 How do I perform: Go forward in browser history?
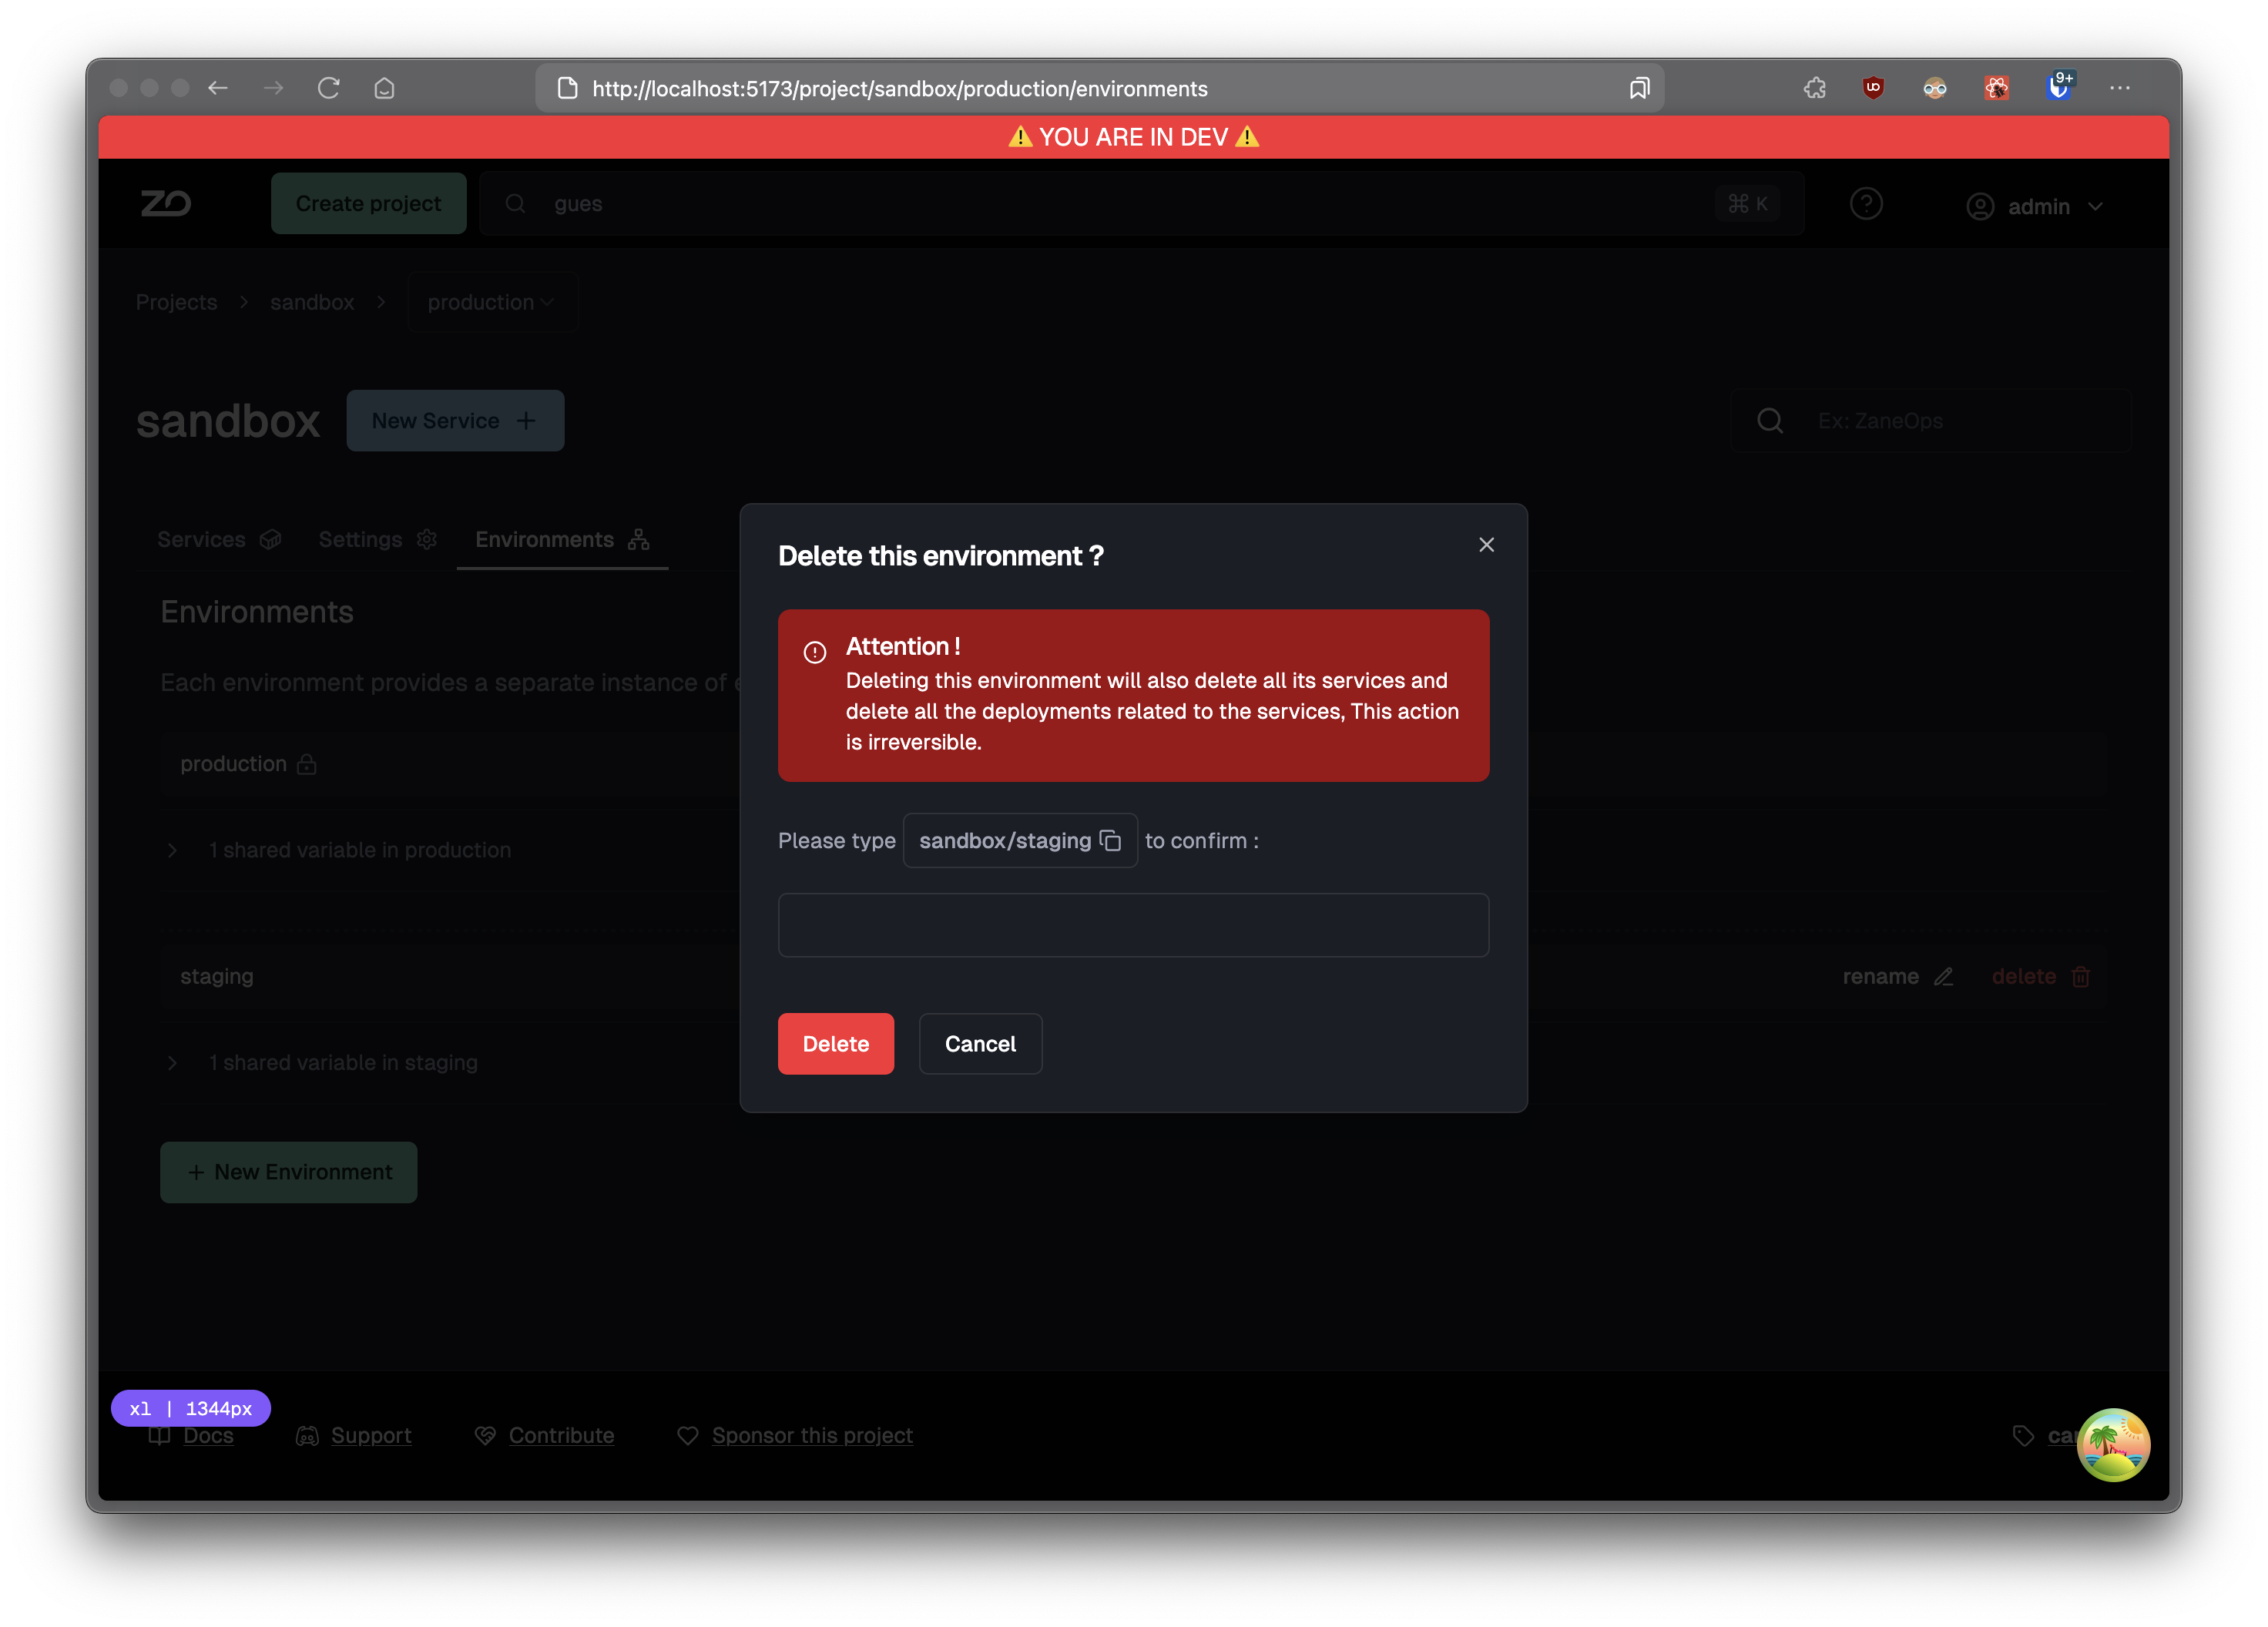(x=273, y=88)
